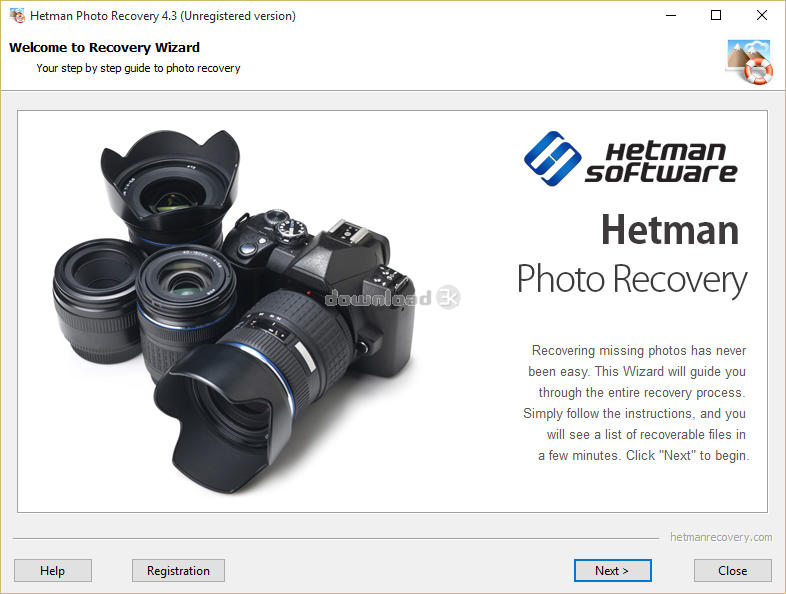Minimize the Hetman Photo Recovery window
Image resolution: width=786 pixels, height=594 pixels.
(670, 16)
